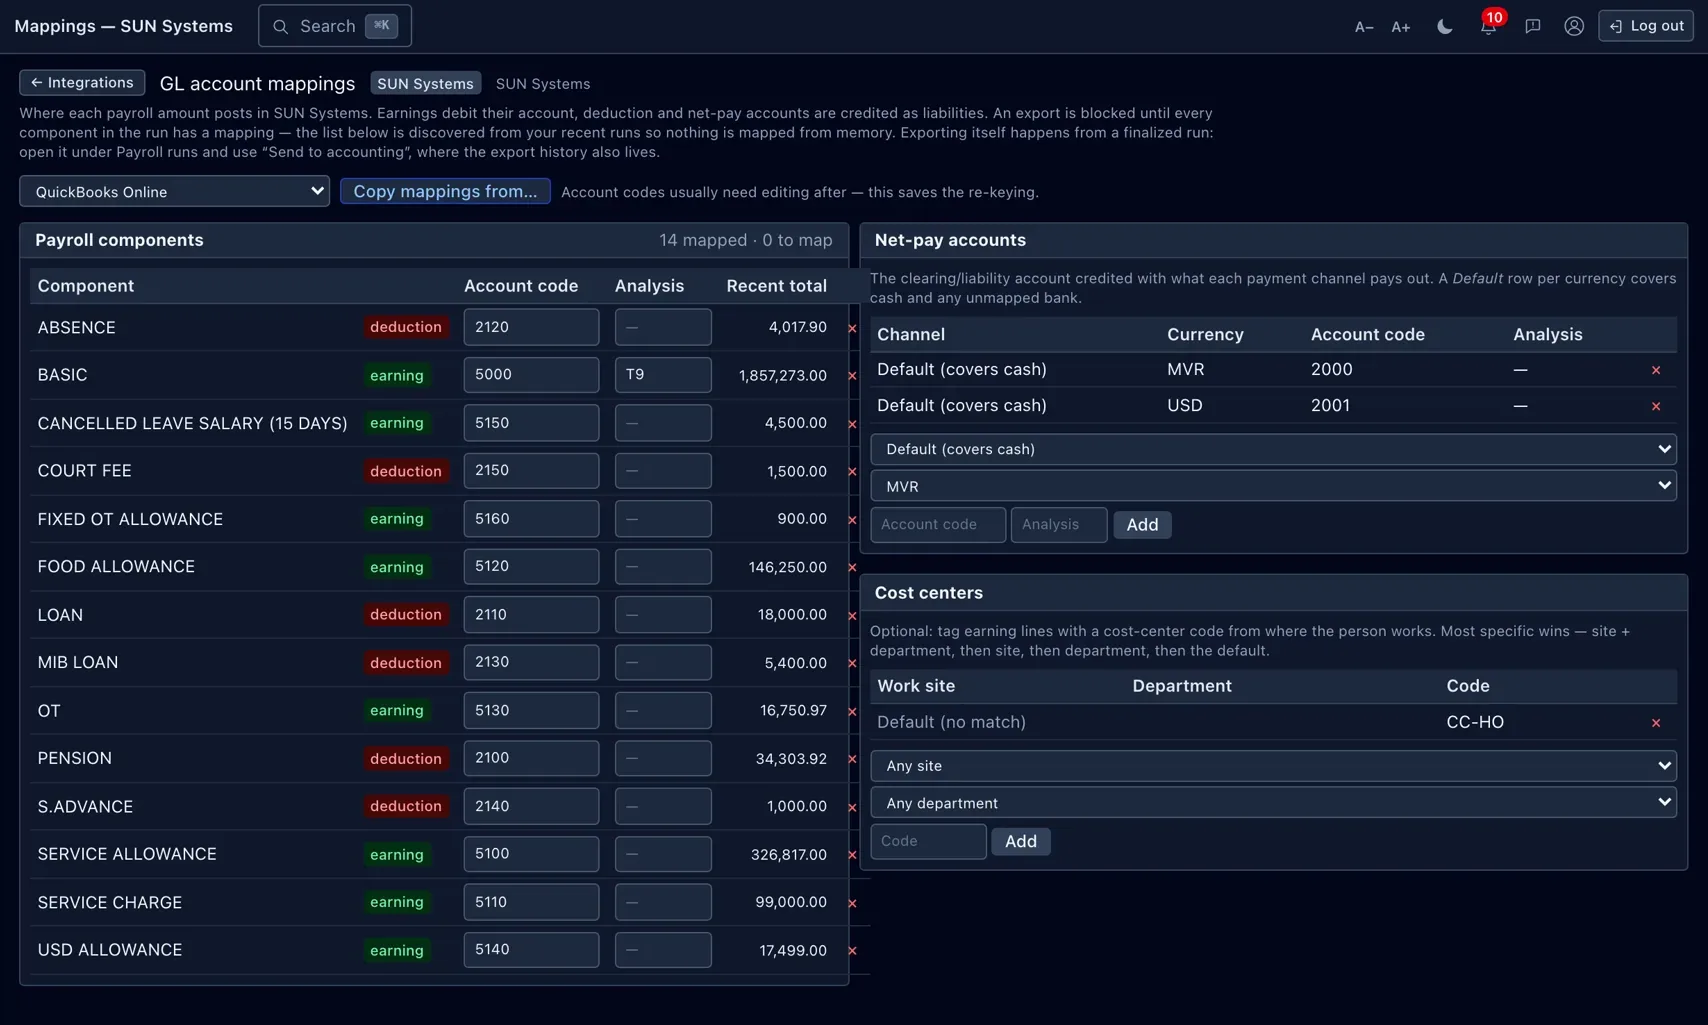Image resolution: width=1708 pixels, height=1025 pixels.
Task: Open the Search box
Action: point(335,26)
